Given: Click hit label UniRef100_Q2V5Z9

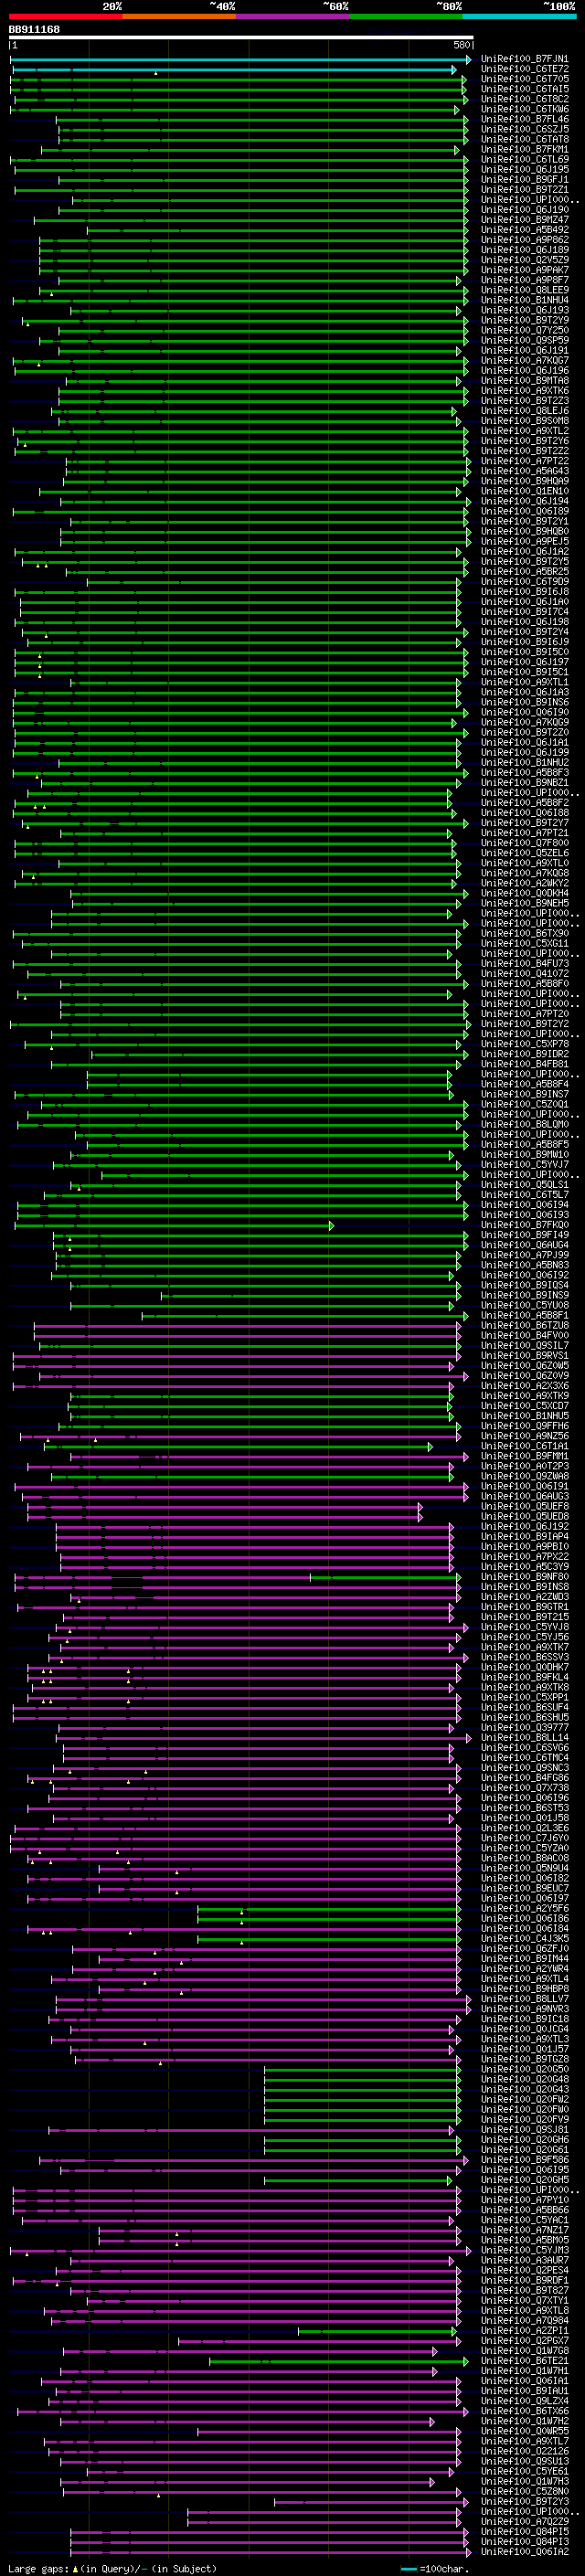Looking at the screenshot, I should click(x=524, y=260).
